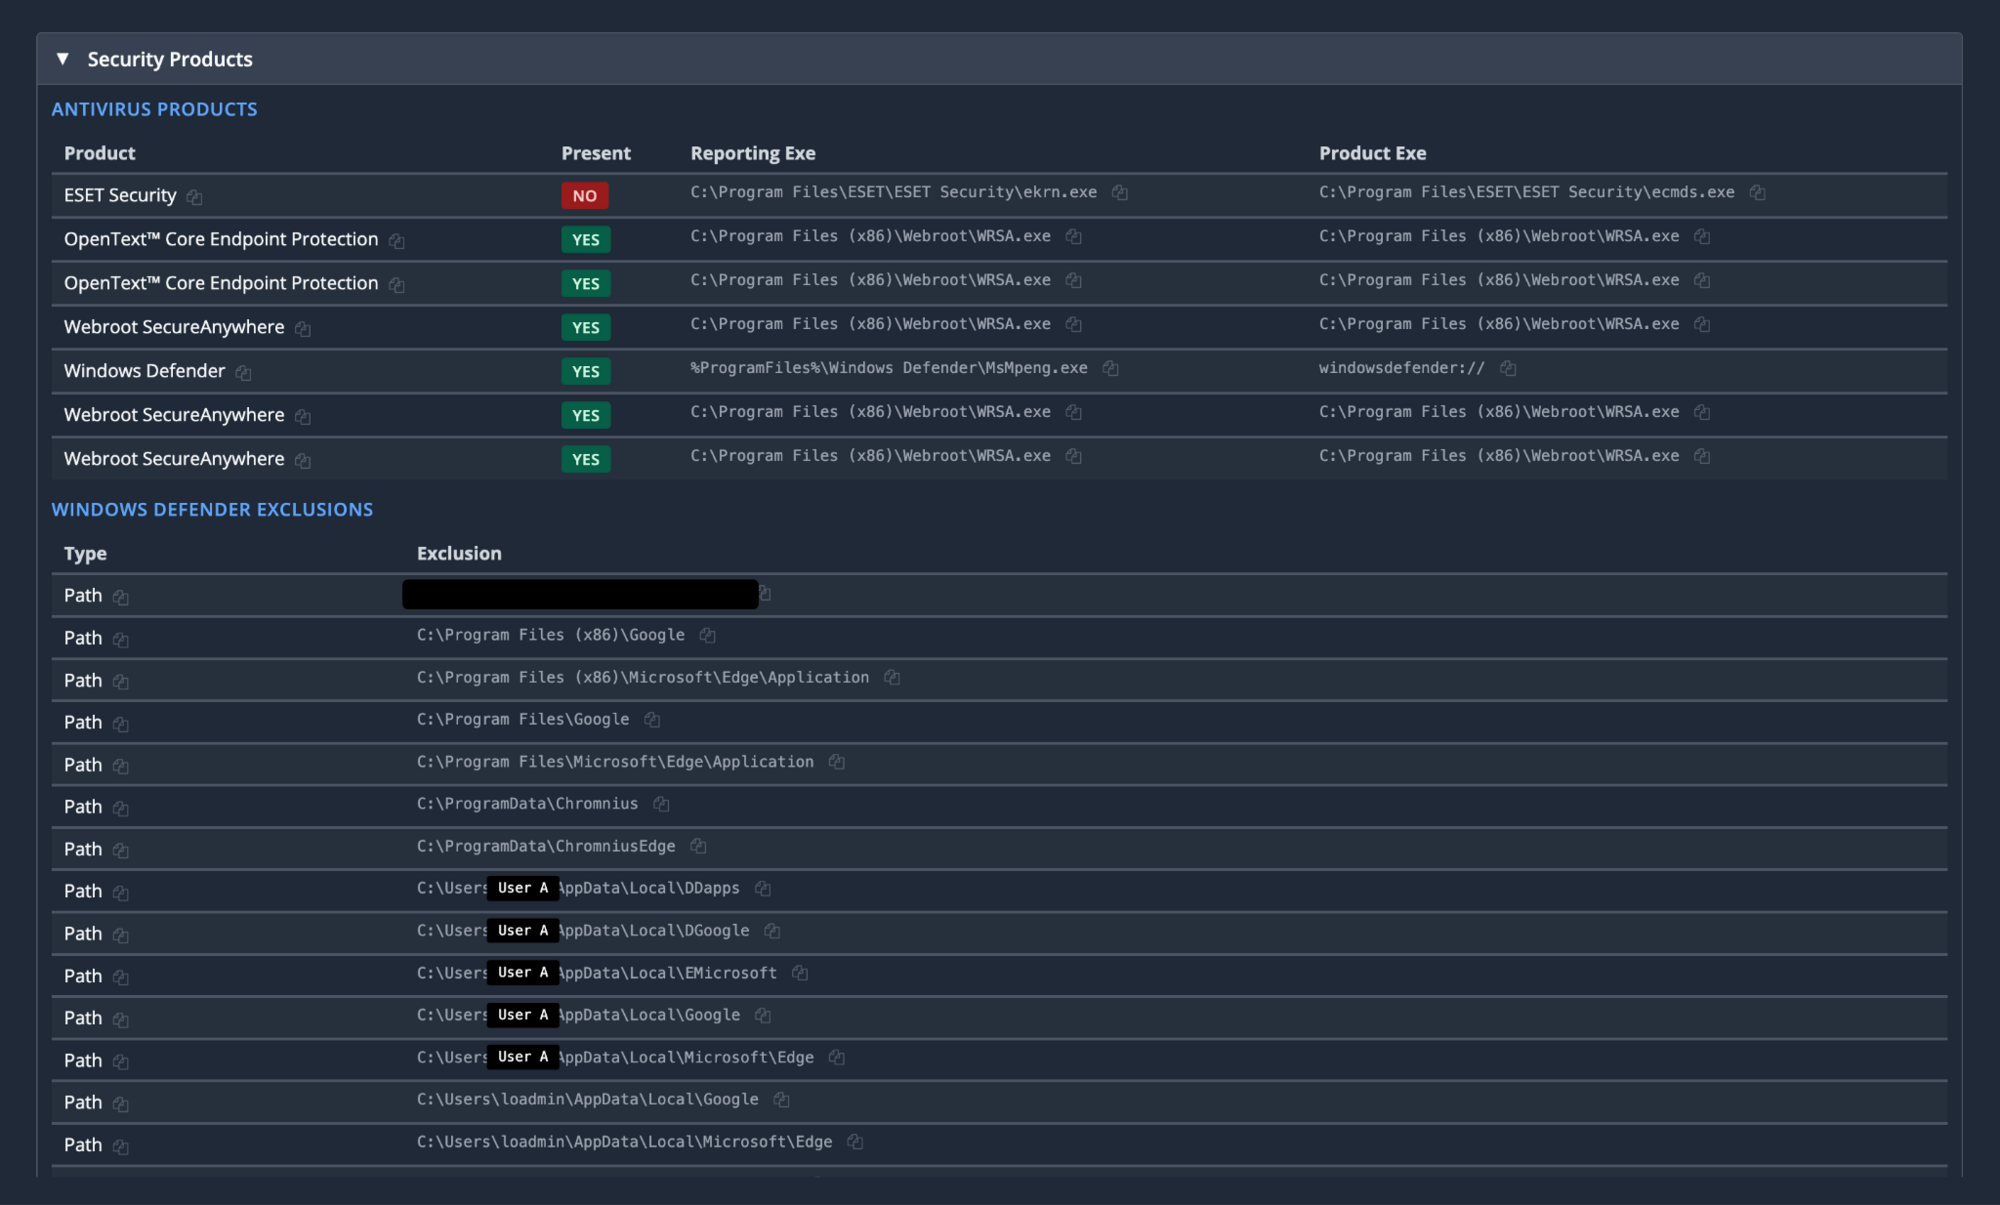The height and width of the screenshot is (1205, 2000).
Task: Copy Windows Defender product name
Action: click(x=243, y=372)
